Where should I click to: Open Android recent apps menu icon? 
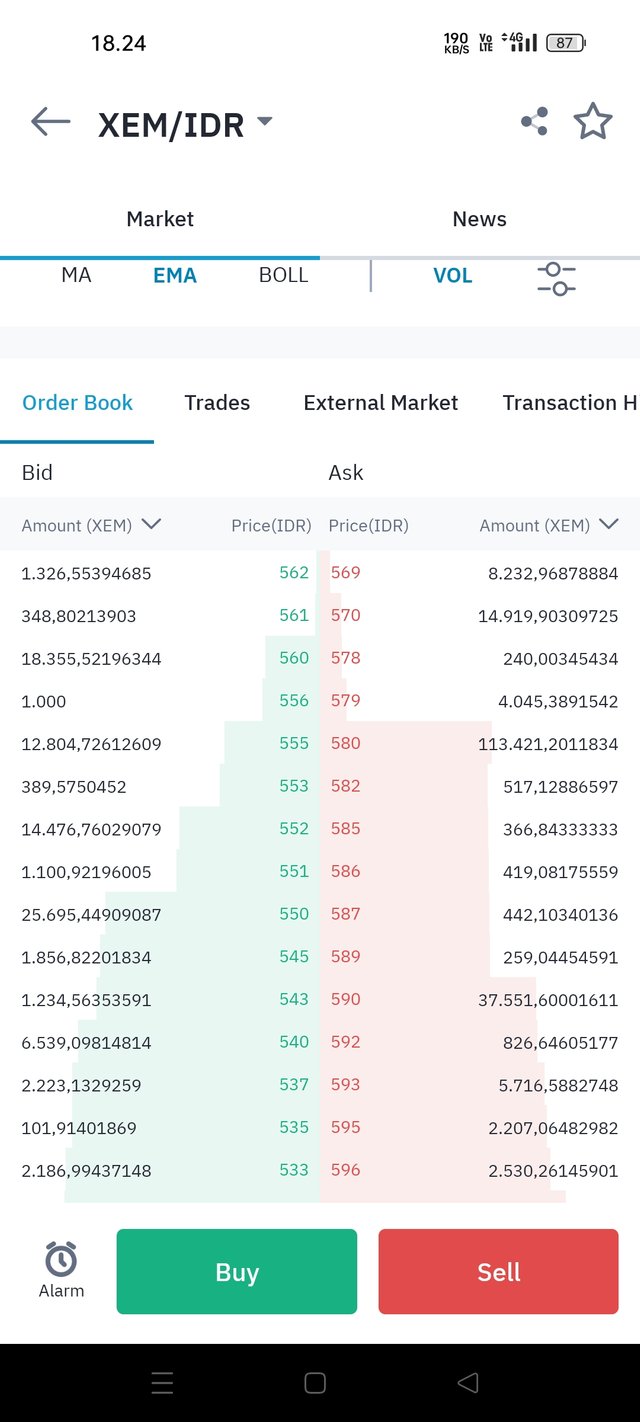162,1383
